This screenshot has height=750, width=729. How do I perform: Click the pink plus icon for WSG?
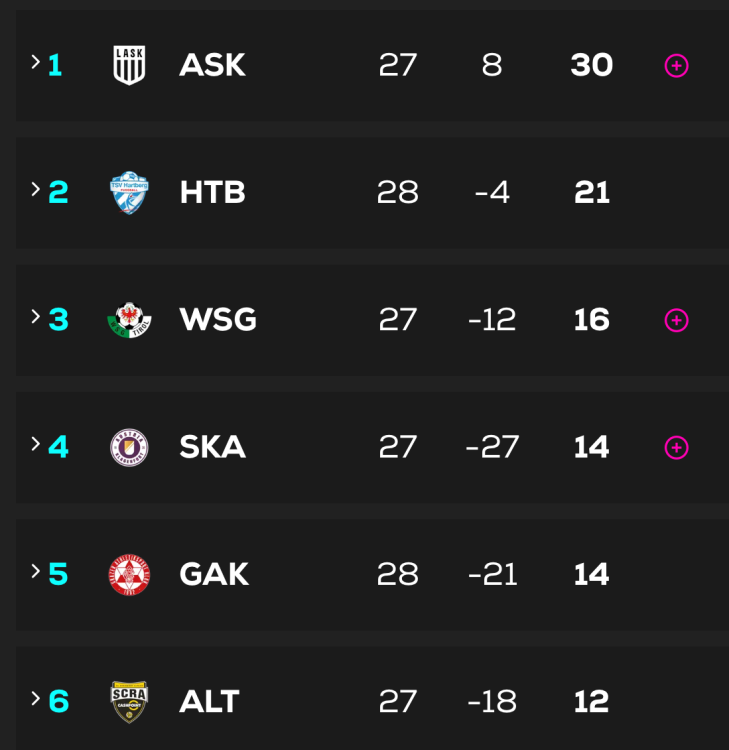(677, 320)
